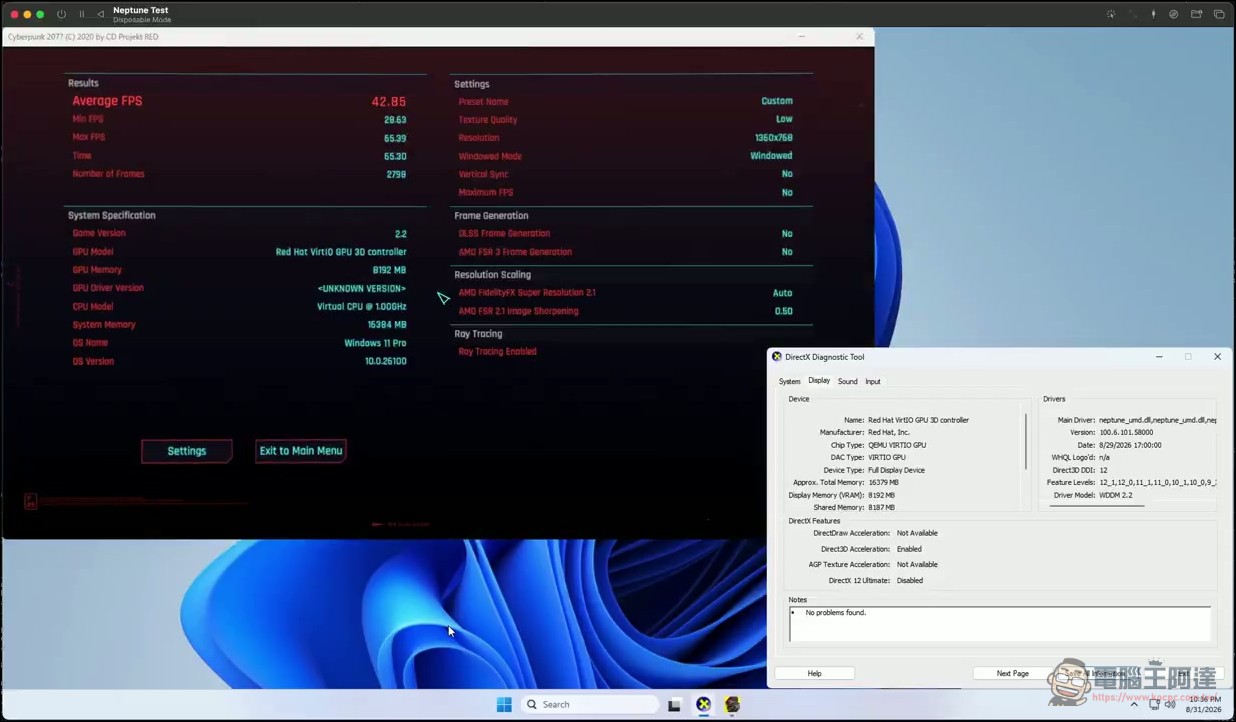Click the Driver Model WDDM 2.2 text
The height and width of the screenshot is (722, 1236).
click(x=1115, y=495)
